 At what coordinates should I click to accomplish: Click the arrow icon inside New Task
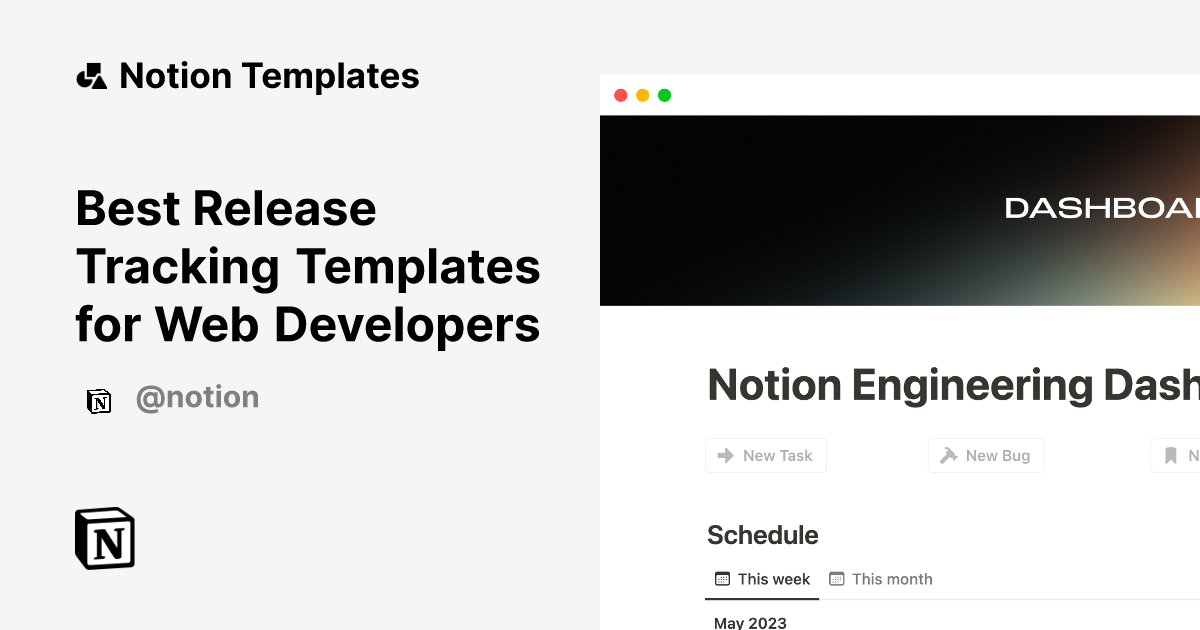[x=725, y=455]
